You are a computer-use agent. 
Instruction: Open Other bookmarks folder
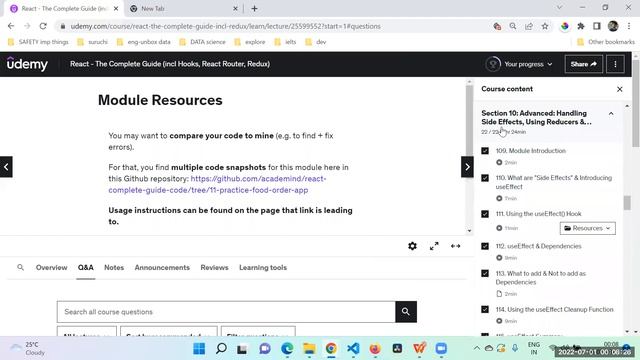point(606,42)
